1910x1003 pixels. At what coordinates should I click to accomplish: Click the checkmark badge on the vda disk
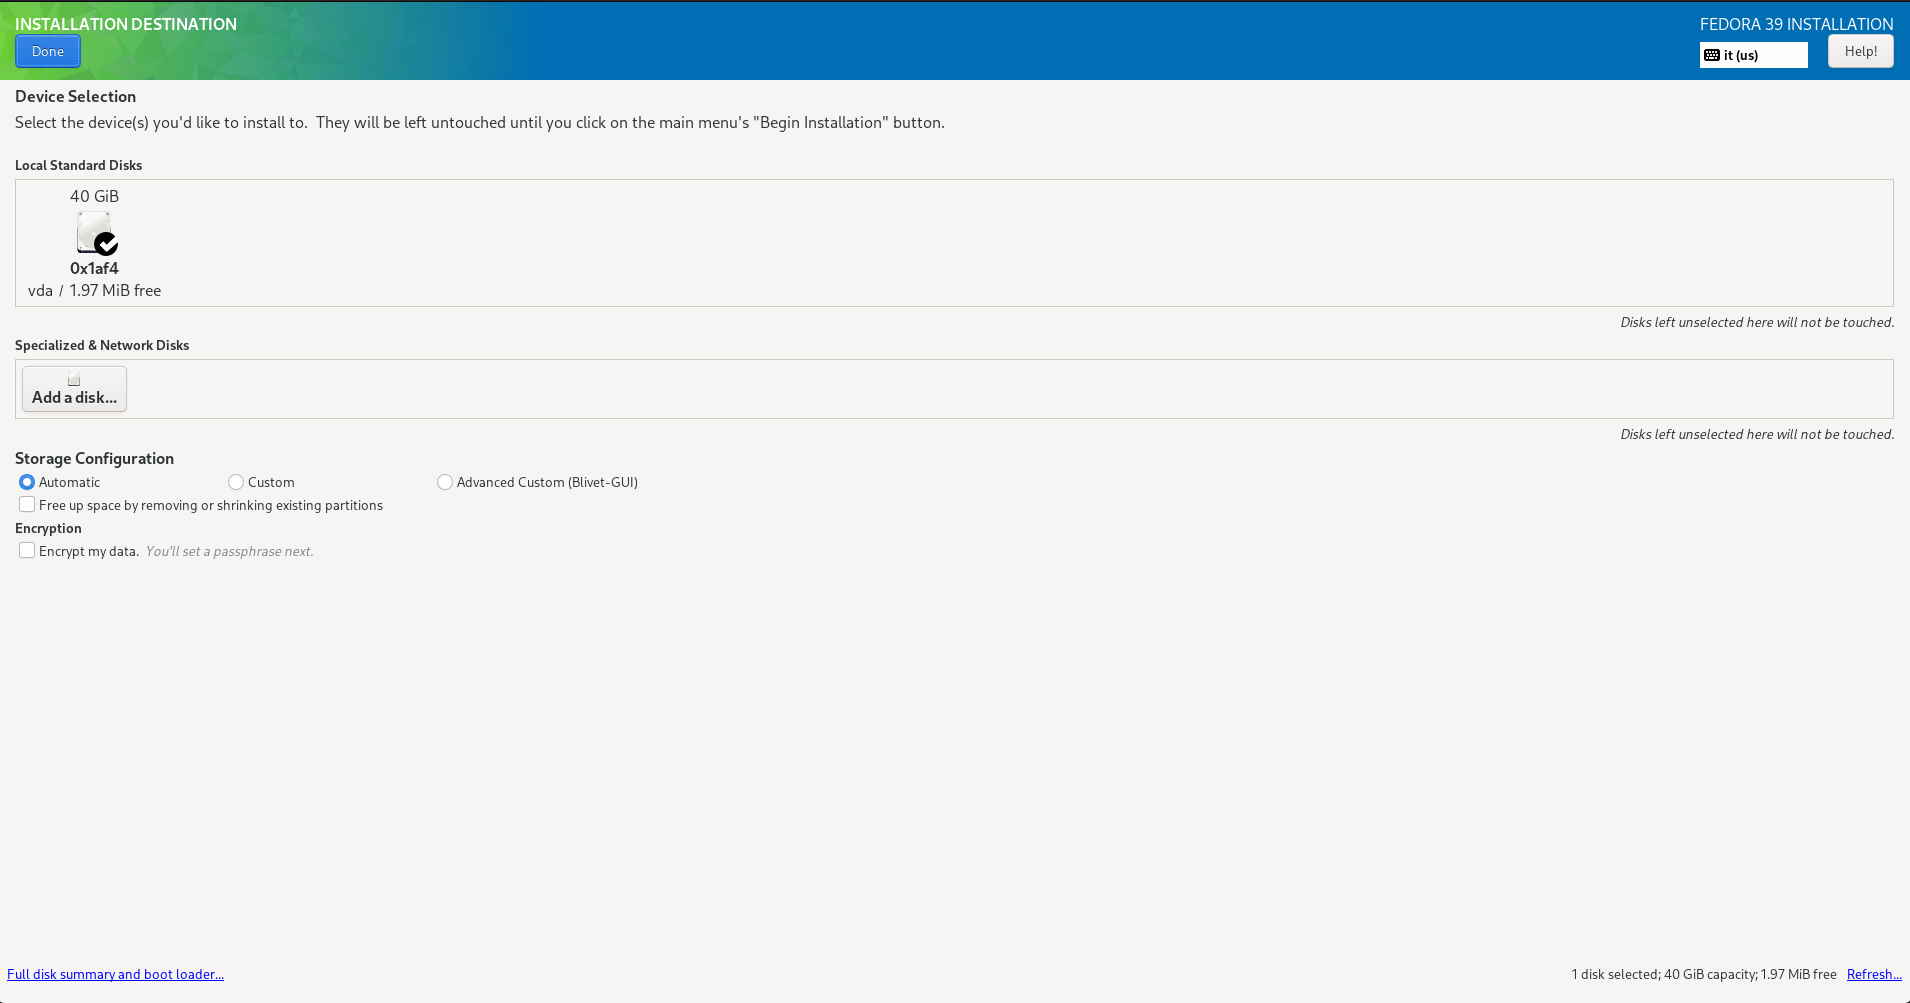[107, 244]
